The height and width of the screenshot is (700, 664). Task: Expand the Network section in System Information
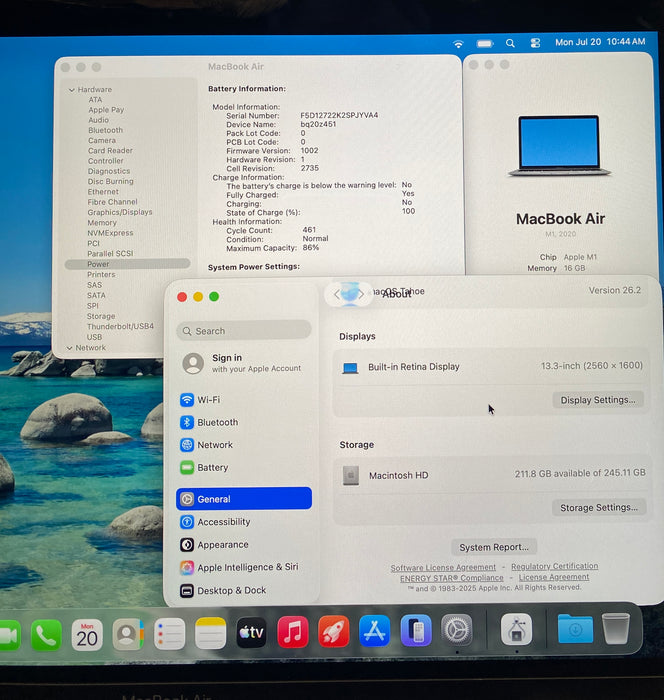[x=70, y=348]
